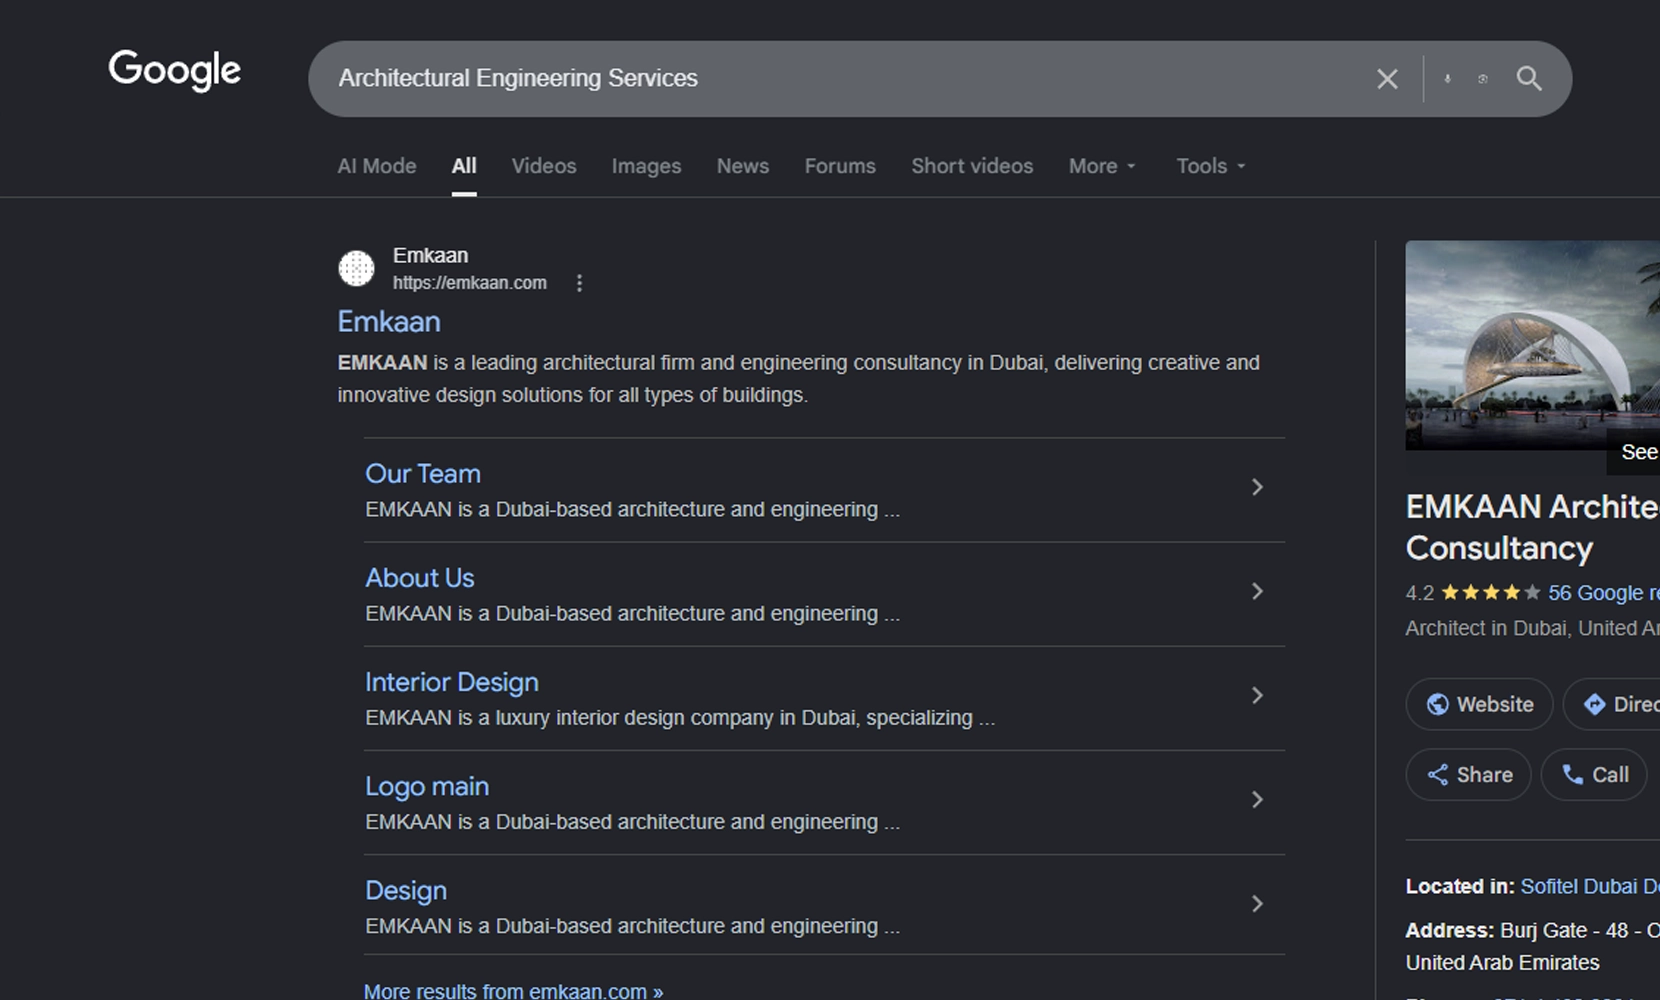This screenshot has height=1000, width=1660.
Task: Expand the Design row chevron
Action: tap(1257, 903)
